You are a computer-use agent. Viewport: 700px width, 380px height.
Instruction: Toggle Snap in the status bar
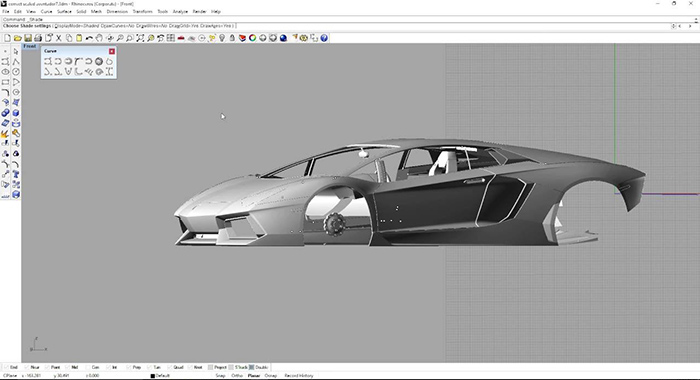[220, 376]
